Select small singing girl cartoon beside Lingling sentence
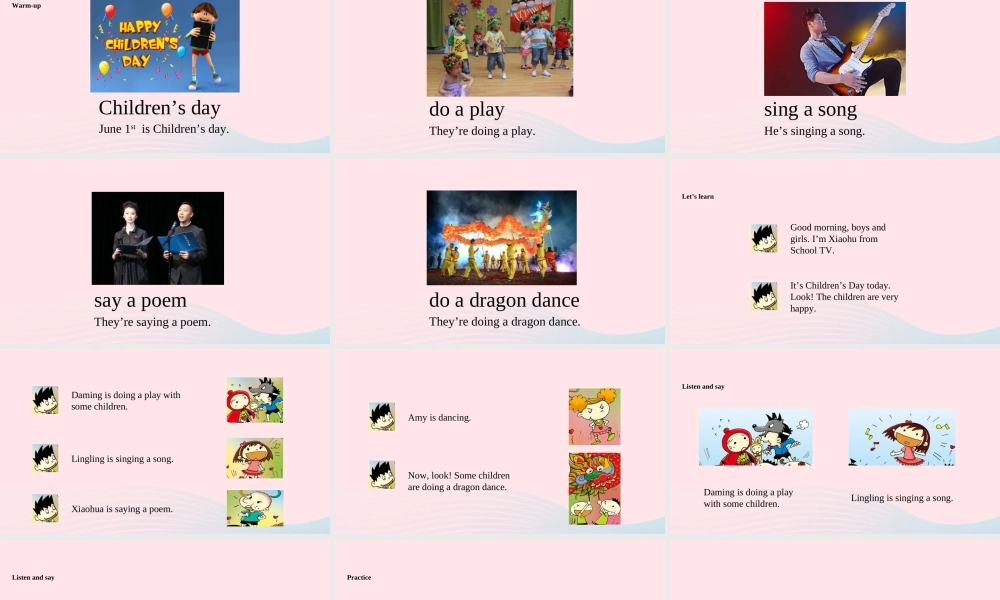This screenshot has height=600, width=1000. pos(254,458)
